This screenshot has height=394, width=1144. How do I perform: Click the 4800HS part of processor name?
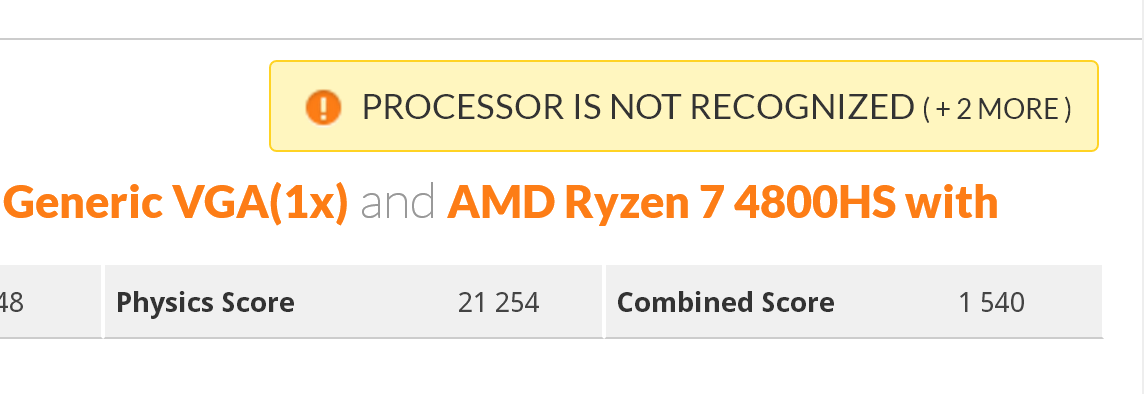click(x=814, y=202)
